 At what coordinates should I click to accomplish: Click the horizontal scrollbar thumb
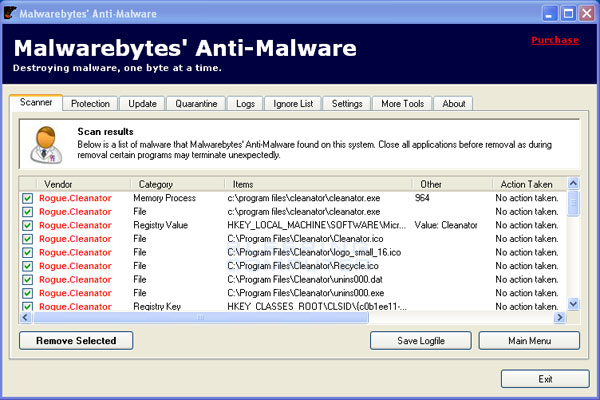(201, 317)
